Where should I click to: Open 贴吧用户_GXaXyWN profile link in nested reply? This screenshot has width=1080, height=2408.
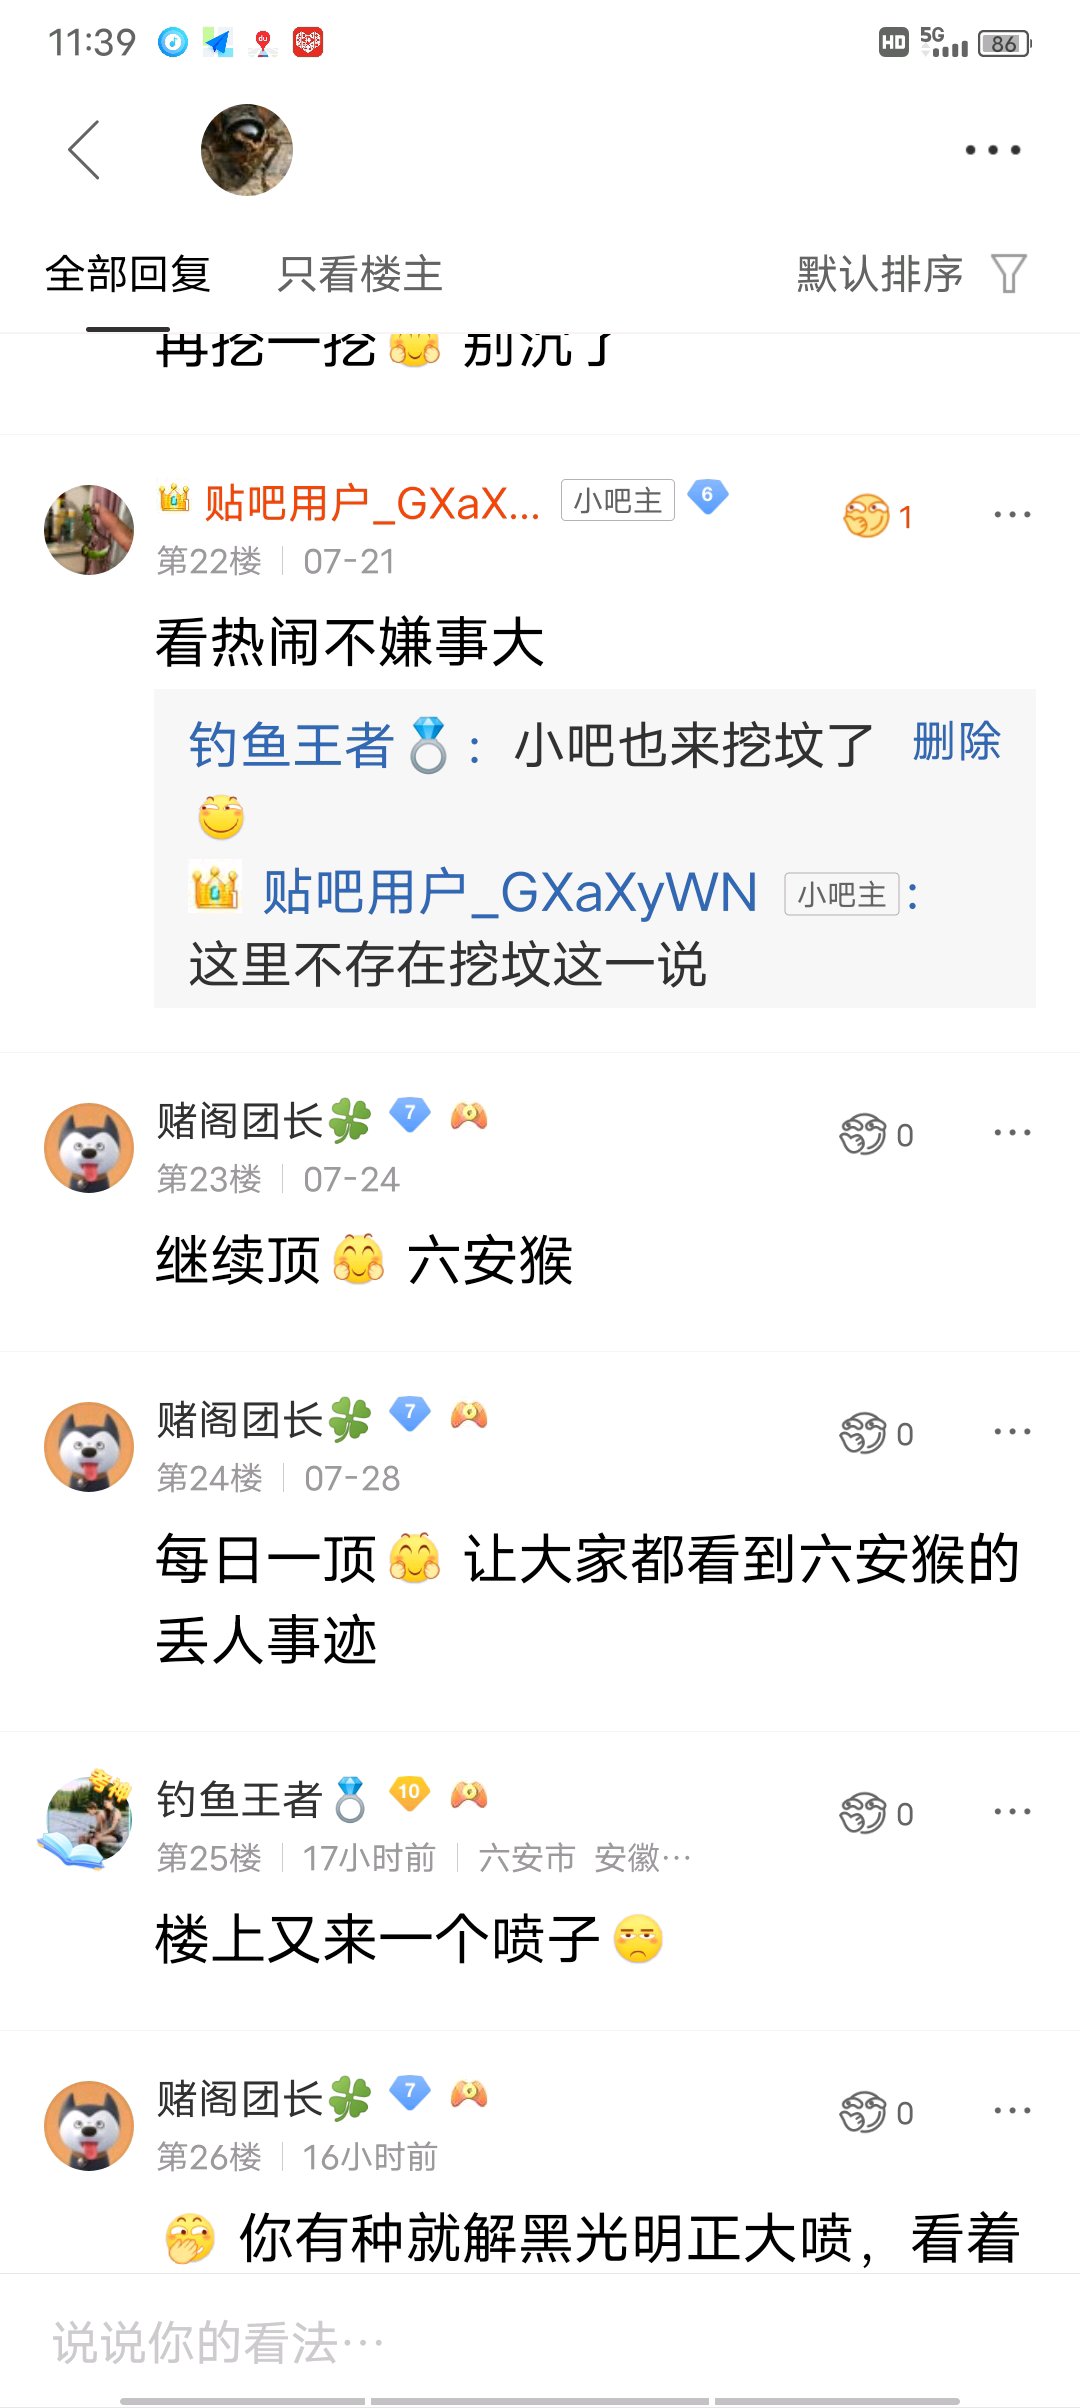tap(510, 892)
